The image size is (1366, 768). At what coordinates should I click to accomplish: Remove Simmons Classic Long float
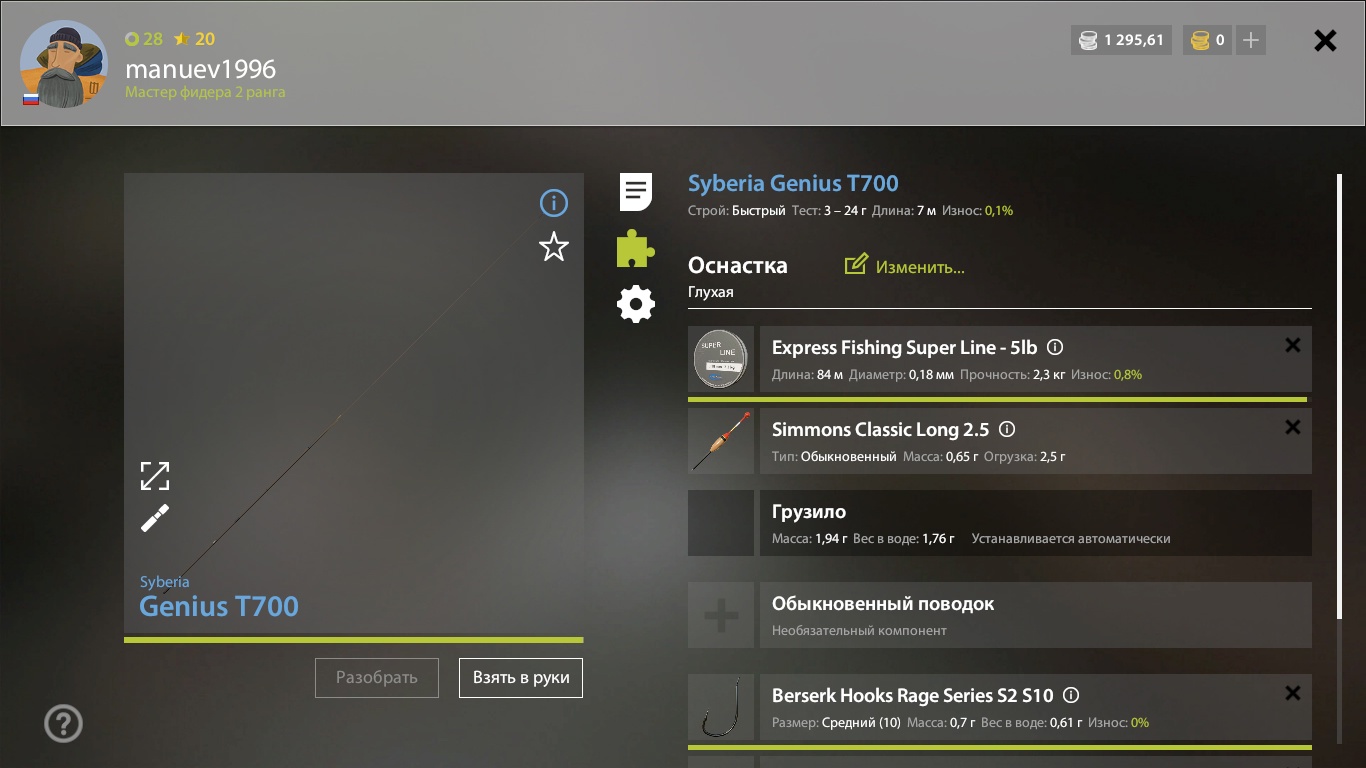pyautogui.click(x=1293, y=427)
